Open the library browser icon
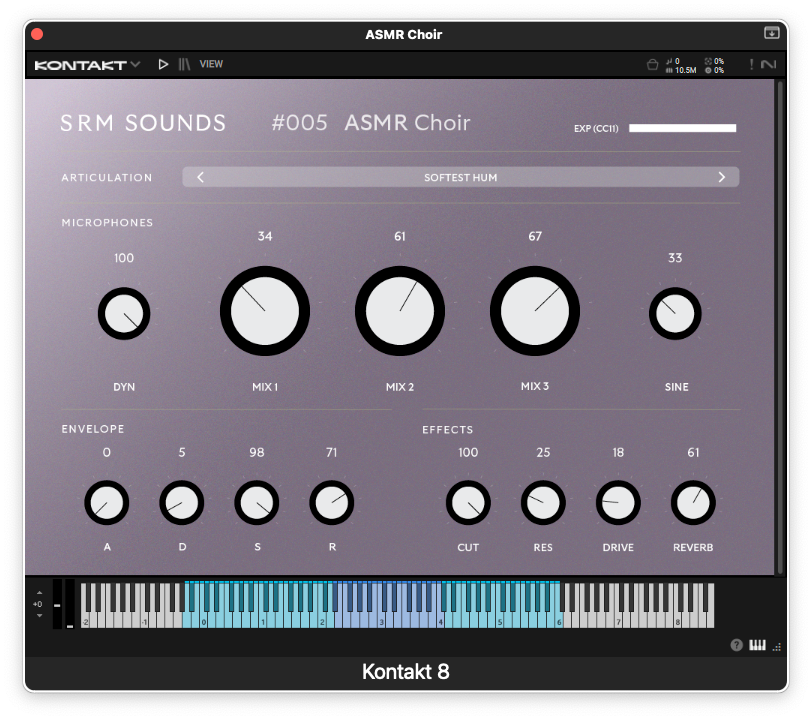This screenshot has width=812, height=720. click(185, 64)
